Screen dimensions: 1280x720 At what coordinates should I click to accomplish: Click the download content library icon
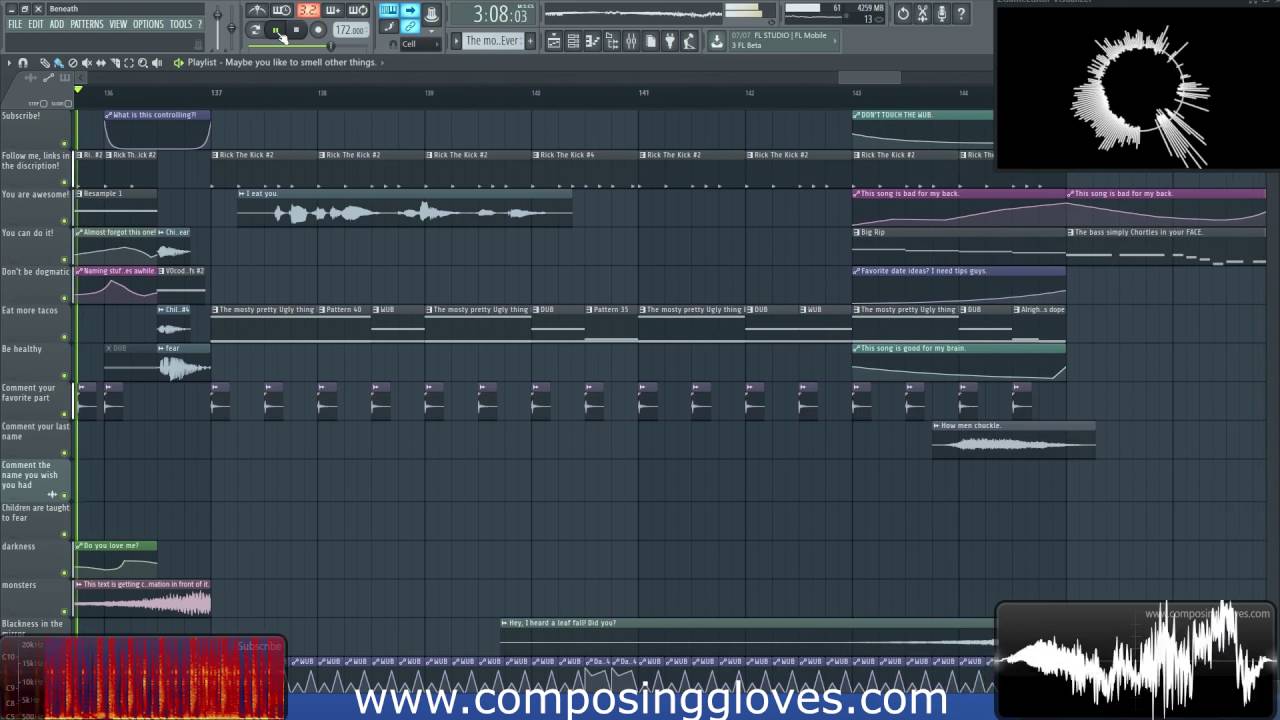tap(716, 41)
